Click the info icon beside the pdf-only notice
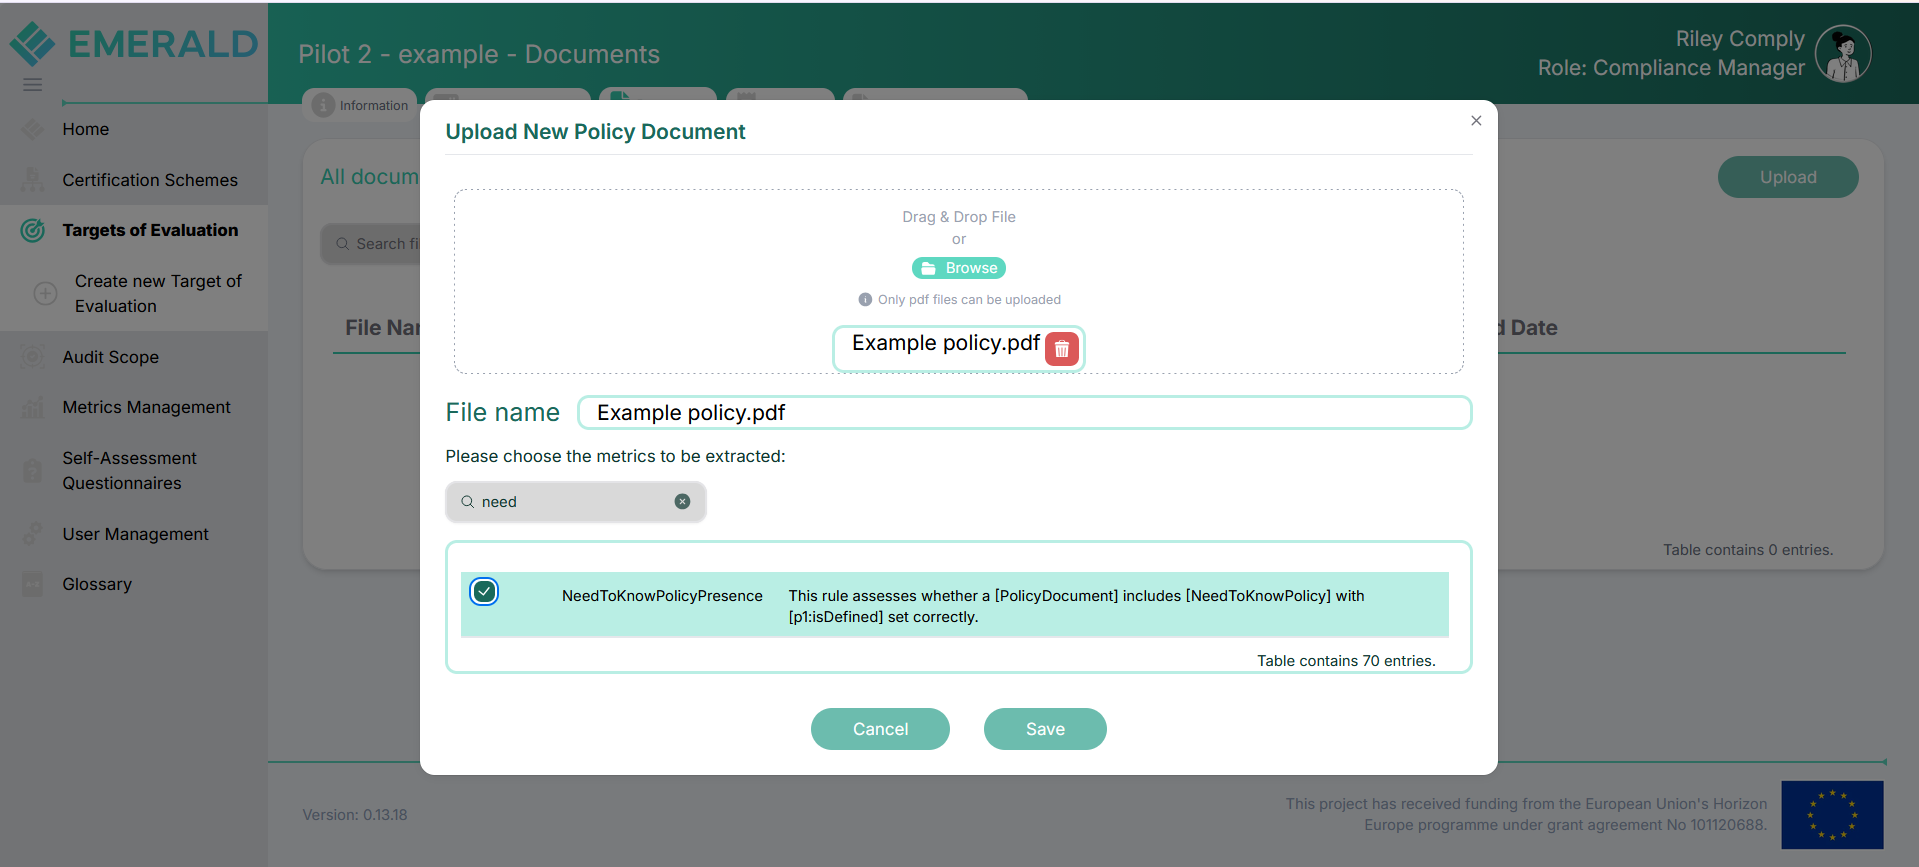Screen dimensions: 1919x867 pyautogui.click(x=865, y=300)
